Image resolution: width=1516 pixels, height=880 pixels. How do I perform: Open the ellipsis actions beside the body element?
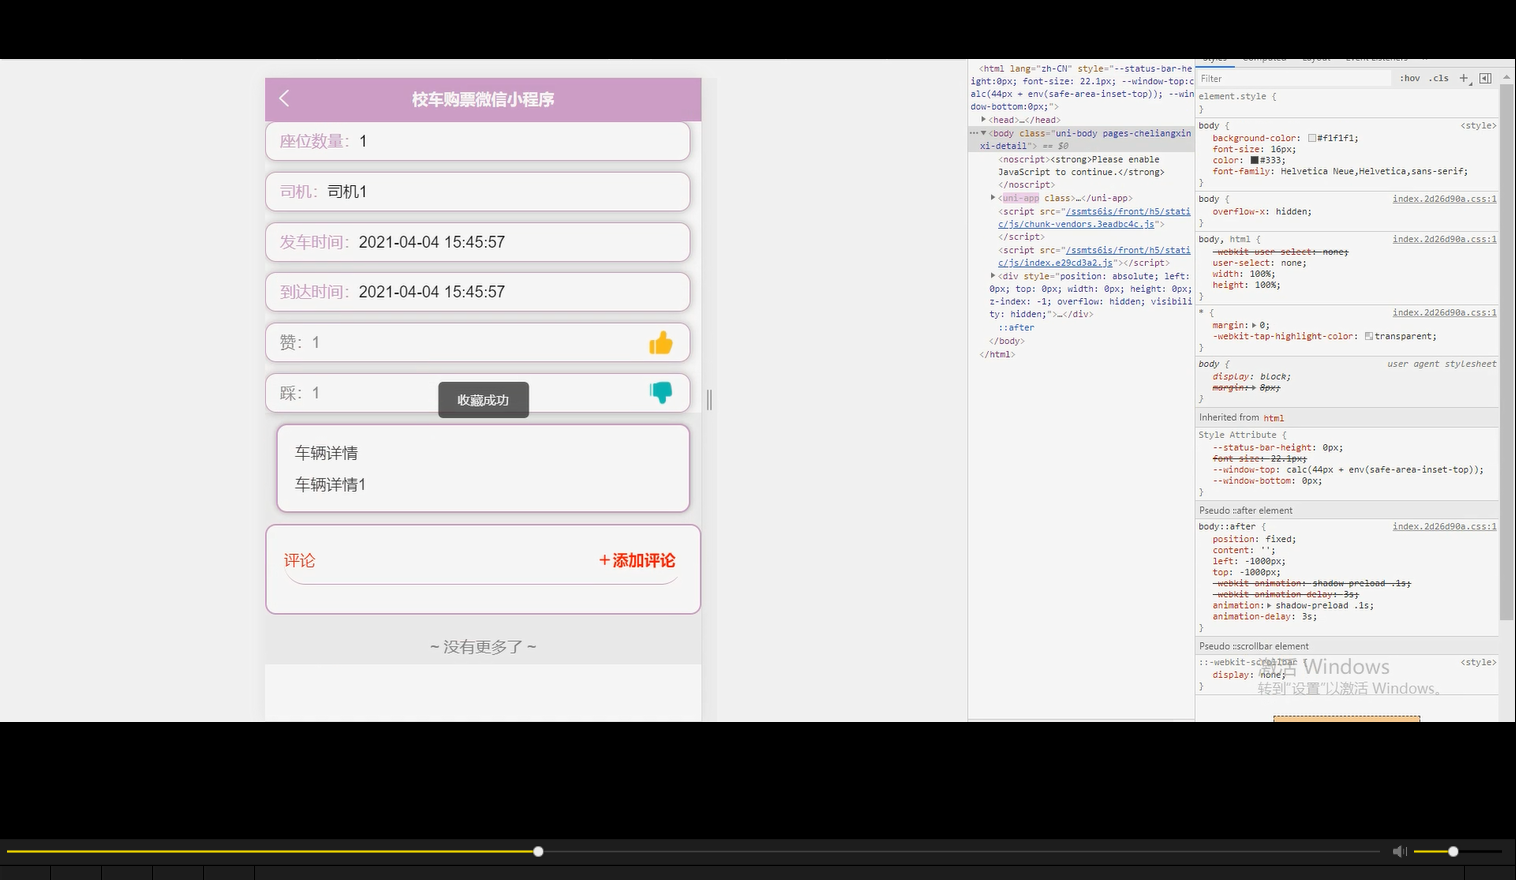(x=973, y=133)
